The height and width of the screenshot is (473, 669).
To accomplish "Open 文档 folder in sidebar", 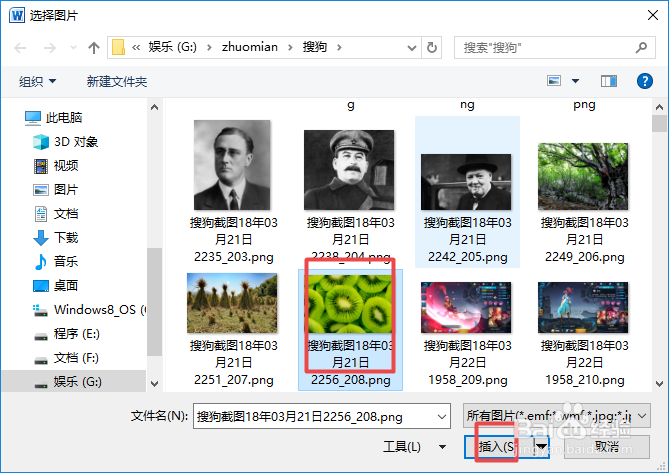I will [56, 213].
